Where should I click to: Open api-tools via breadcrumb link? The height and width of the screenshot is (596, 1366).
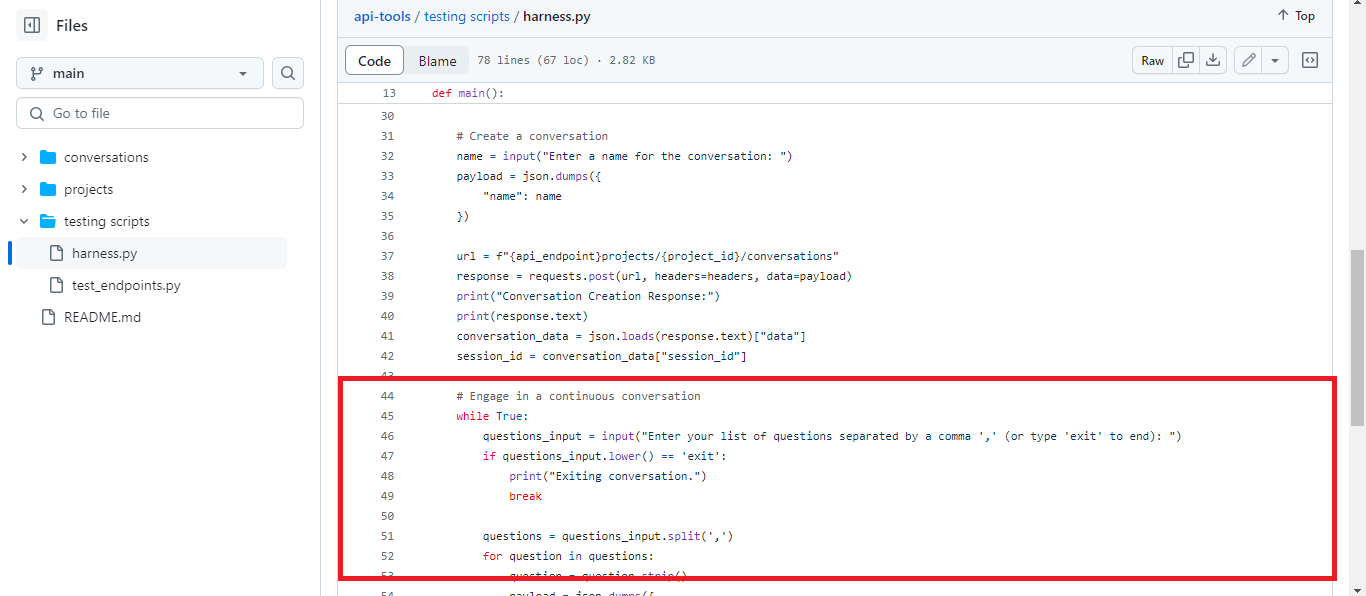coord(382,16)
